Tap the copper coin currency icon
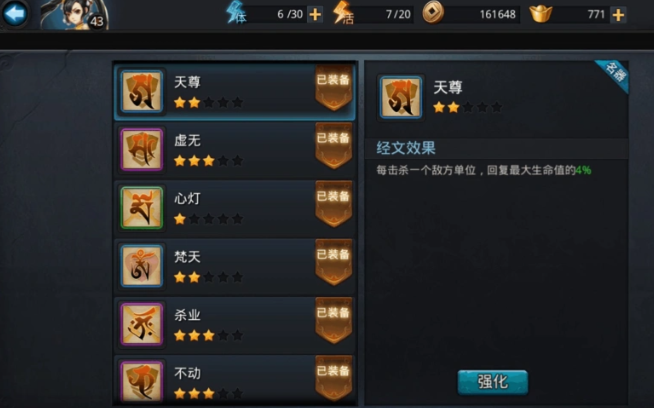This screenshot has width=654, height=408. pyautogui.click(x=433, y=13)
